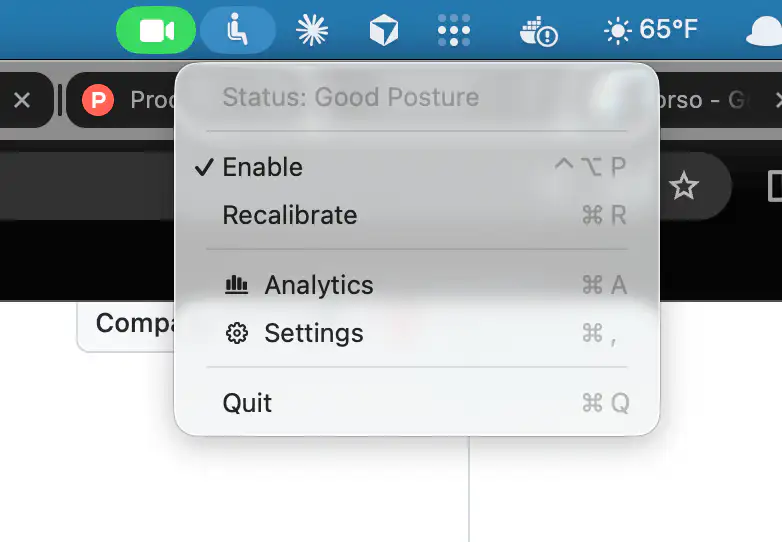This screenshot has height=542, width=782.
Task: Open the starburst menu bar app
Action: pos(312,31)
